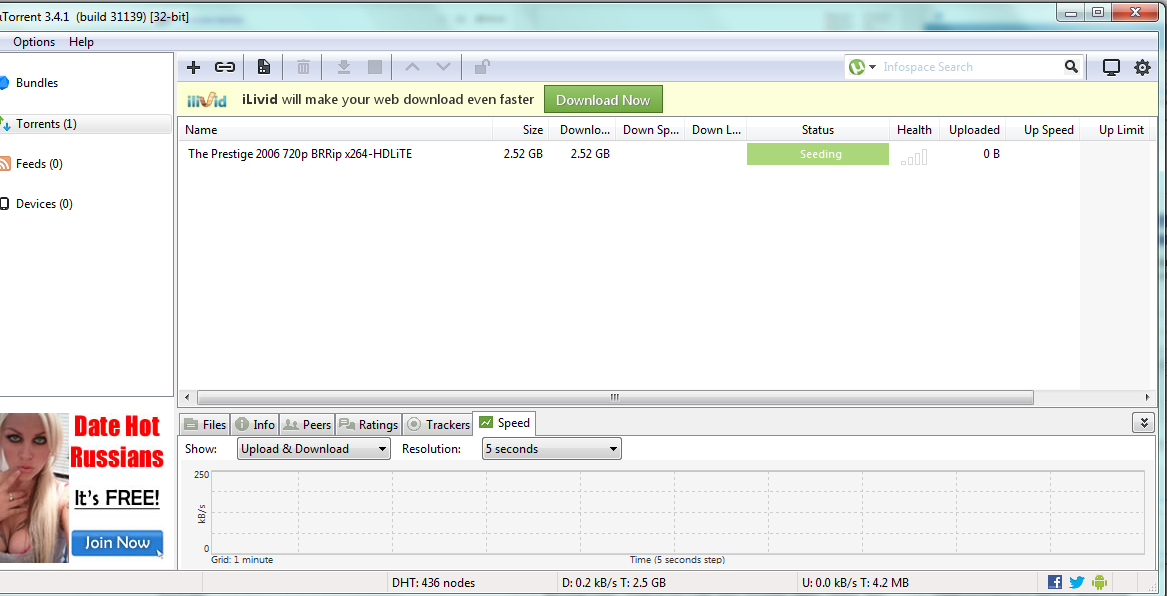The width and height of the screenshot is (1167, 596).
Task: Click the scrollbar left arrow
Action: (x=187, y=397)
